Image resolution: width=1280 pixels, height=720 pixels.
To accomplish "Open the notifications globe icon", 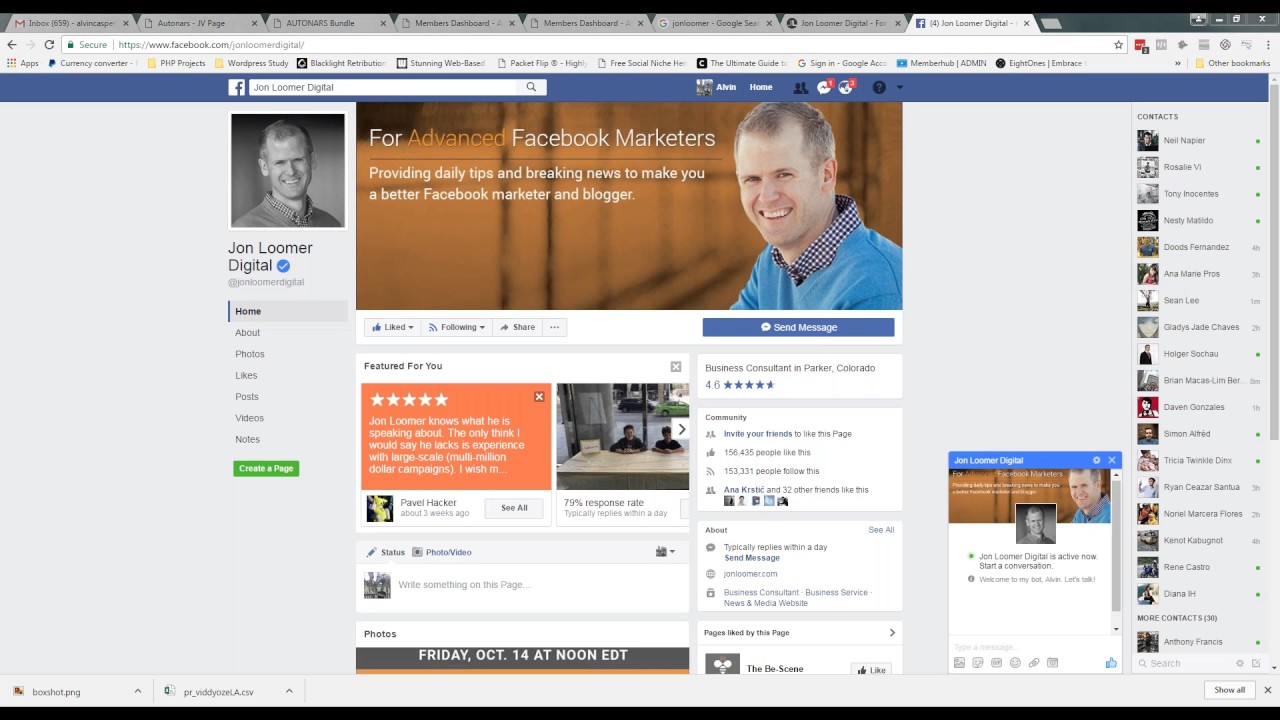I will 846,87.
